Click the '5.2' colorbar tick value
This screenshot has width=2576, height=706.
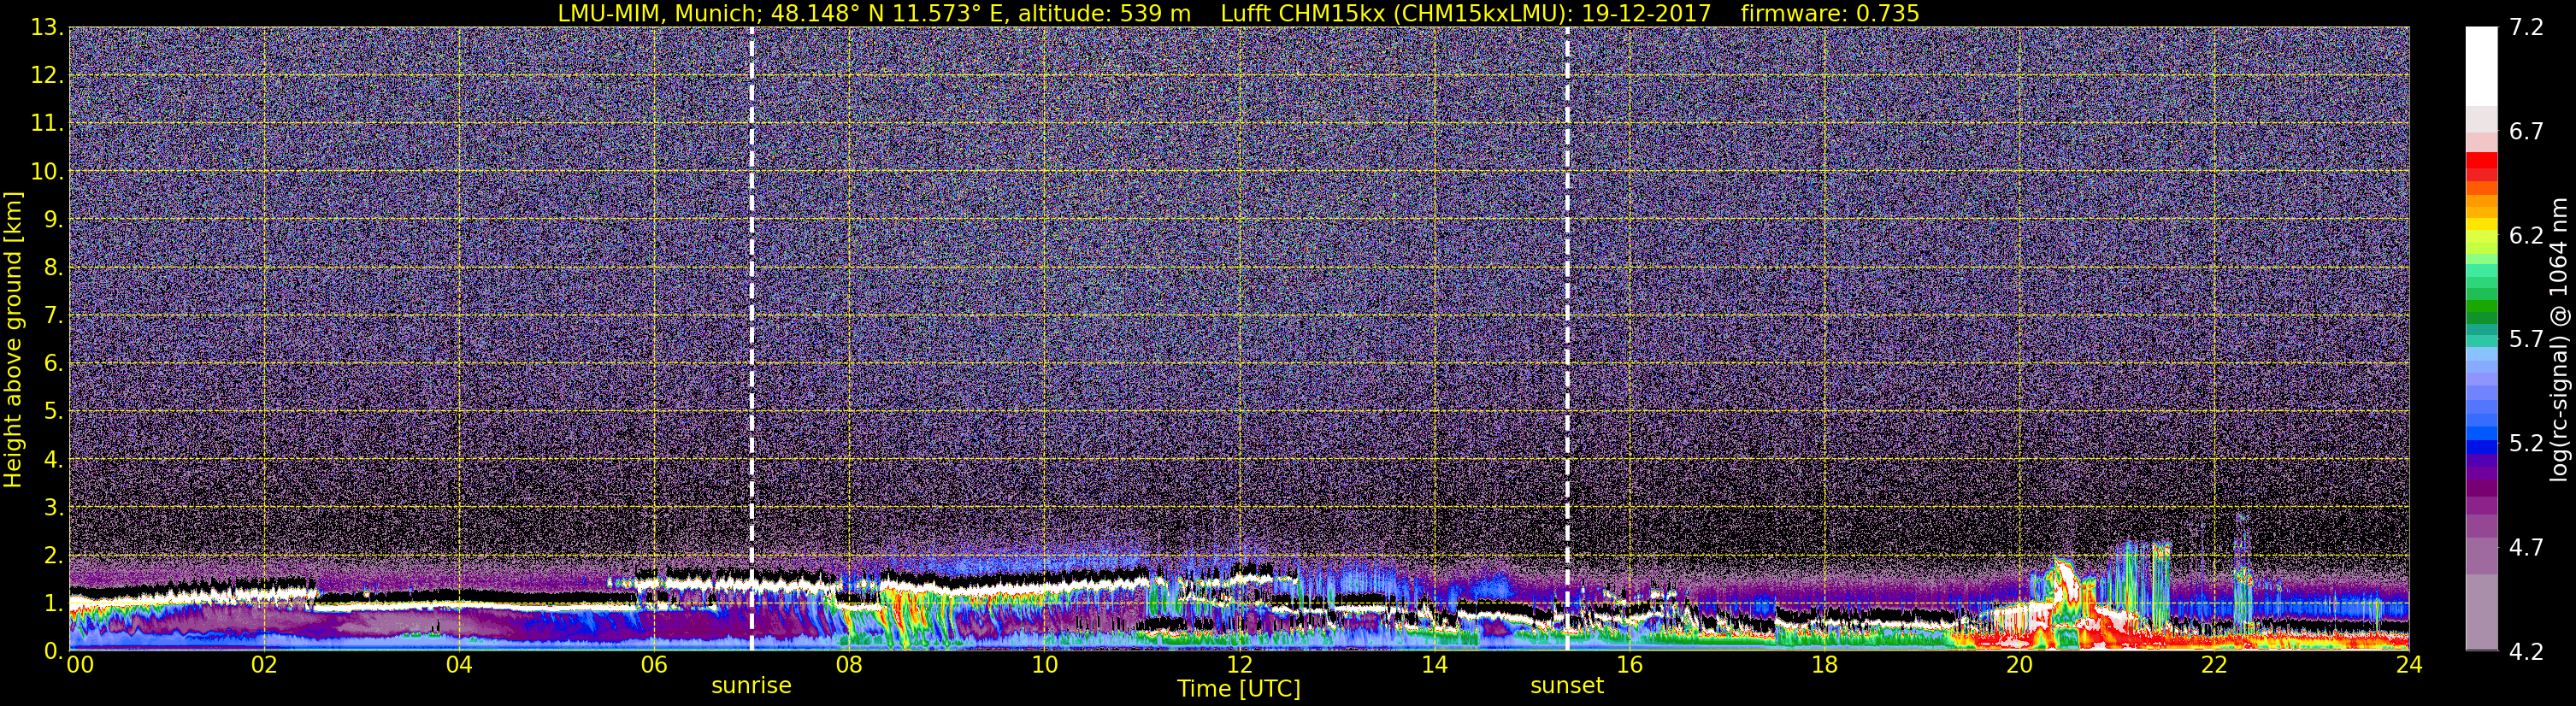tap(2526, 443)
